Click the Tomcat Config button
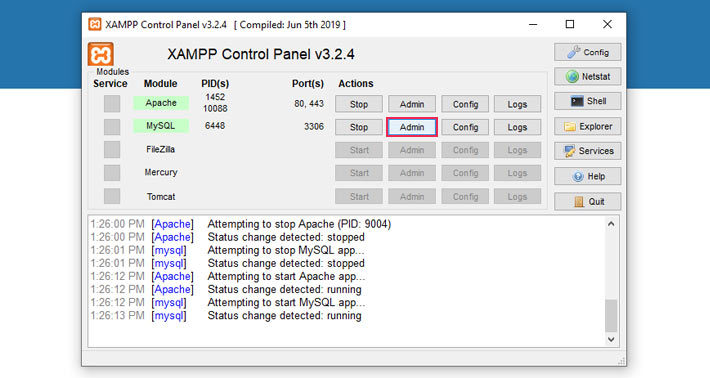710x378 pixels. tap(465, 196)
